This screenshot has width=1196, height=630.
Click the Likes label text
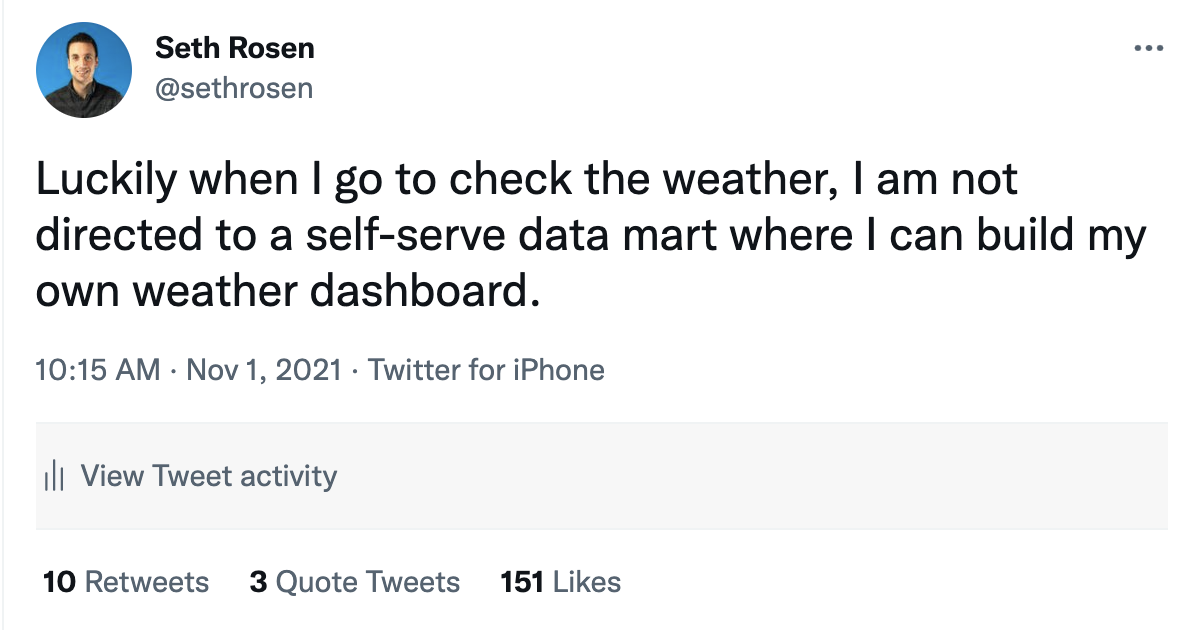(x=585, y=581)
